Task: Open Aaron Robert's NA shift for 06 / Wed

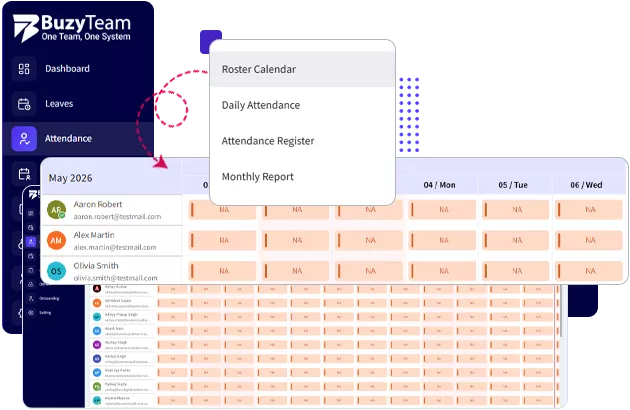Action: pos(589,209)
